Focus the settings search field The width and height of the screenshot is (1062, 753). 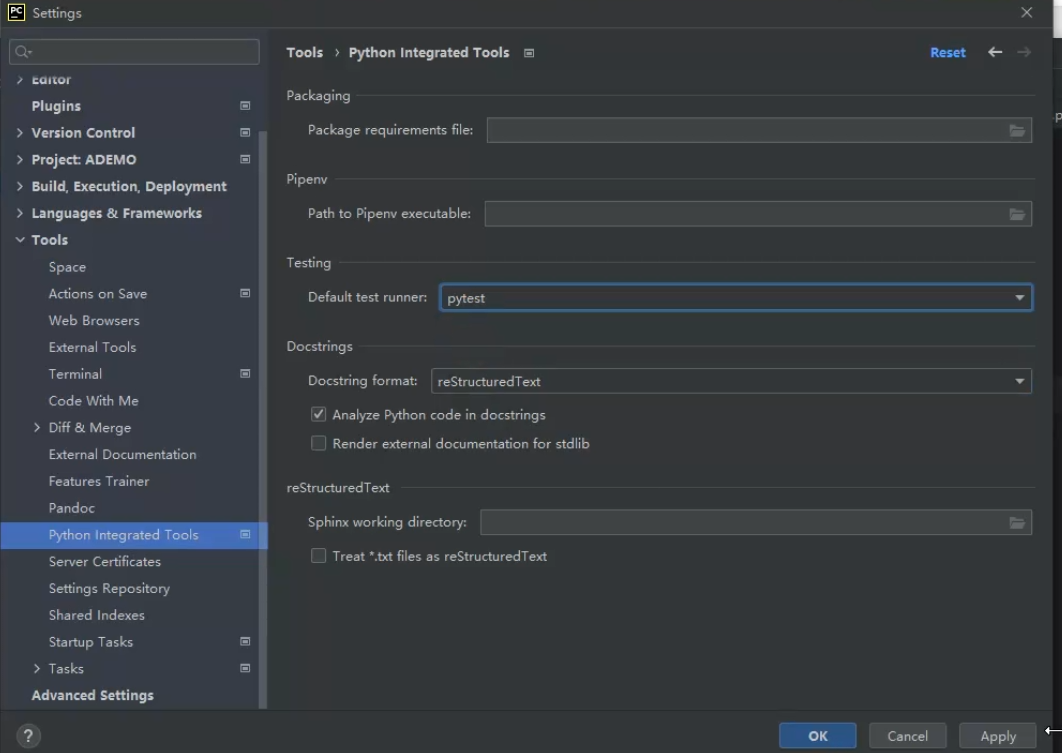[134, 52]
